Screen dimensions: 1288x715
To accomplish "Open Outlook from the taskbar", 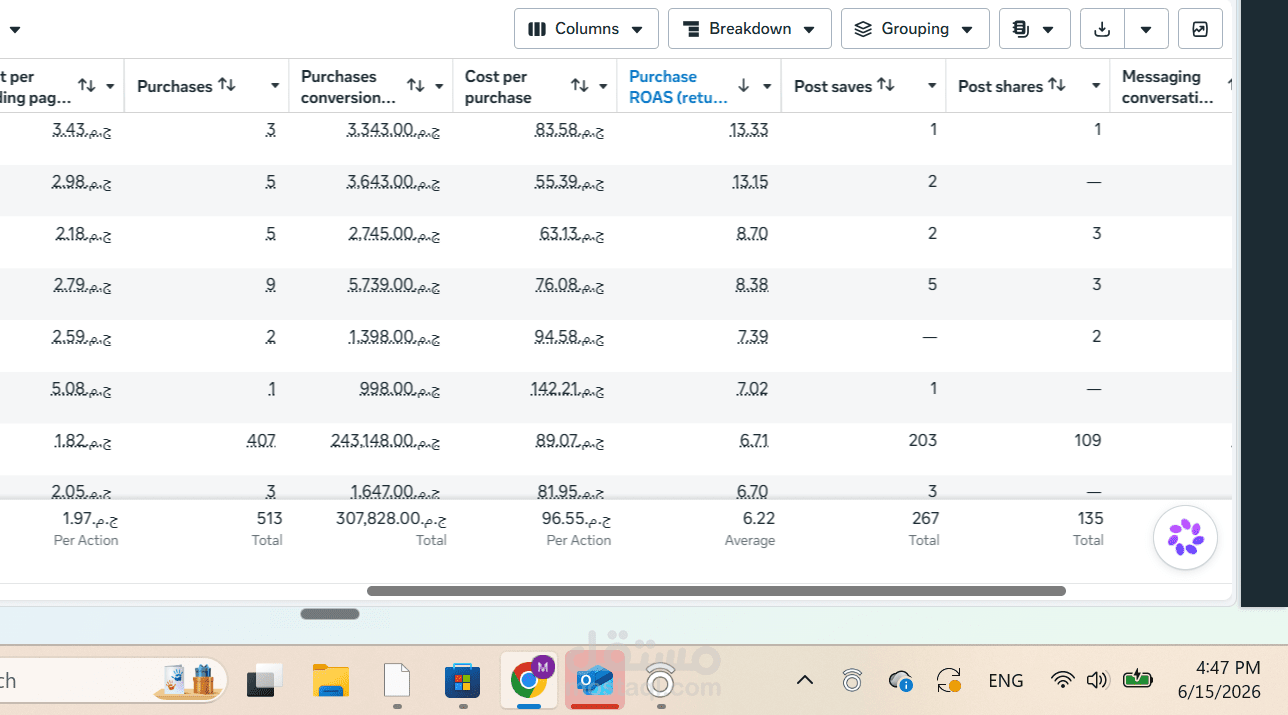I will (x=594, y=681).
